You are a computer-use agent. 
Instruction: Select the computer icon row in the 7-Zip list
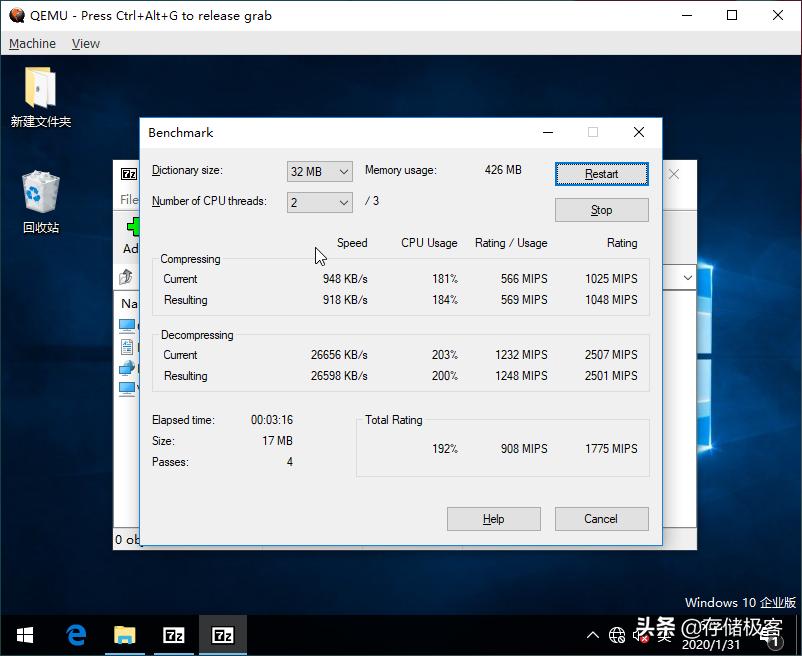click(127, 326)
